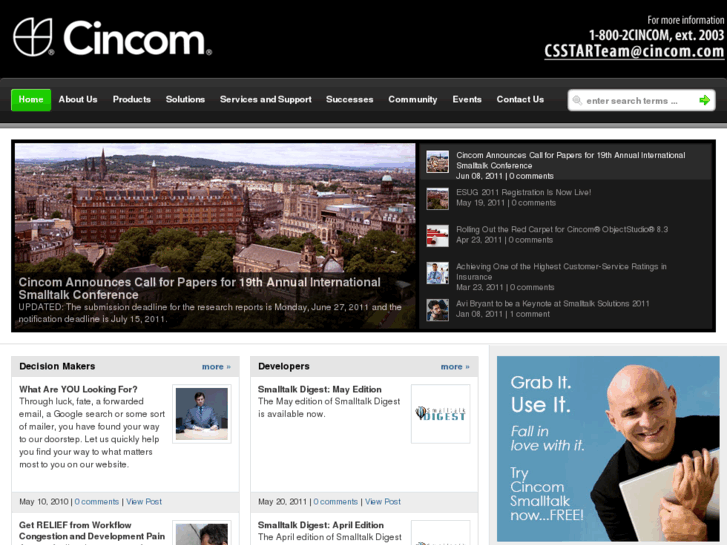
Task: Open 'What Are YOU Looking For?' post title
Action: pos(78,389)
